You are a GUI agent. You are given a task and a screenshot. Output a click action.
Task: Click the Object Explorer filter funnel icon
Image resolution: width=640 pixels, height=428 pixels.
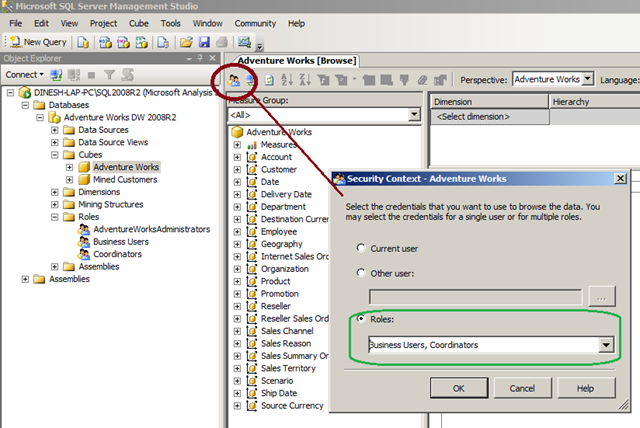pyautogui.click(x=109, y=75)
